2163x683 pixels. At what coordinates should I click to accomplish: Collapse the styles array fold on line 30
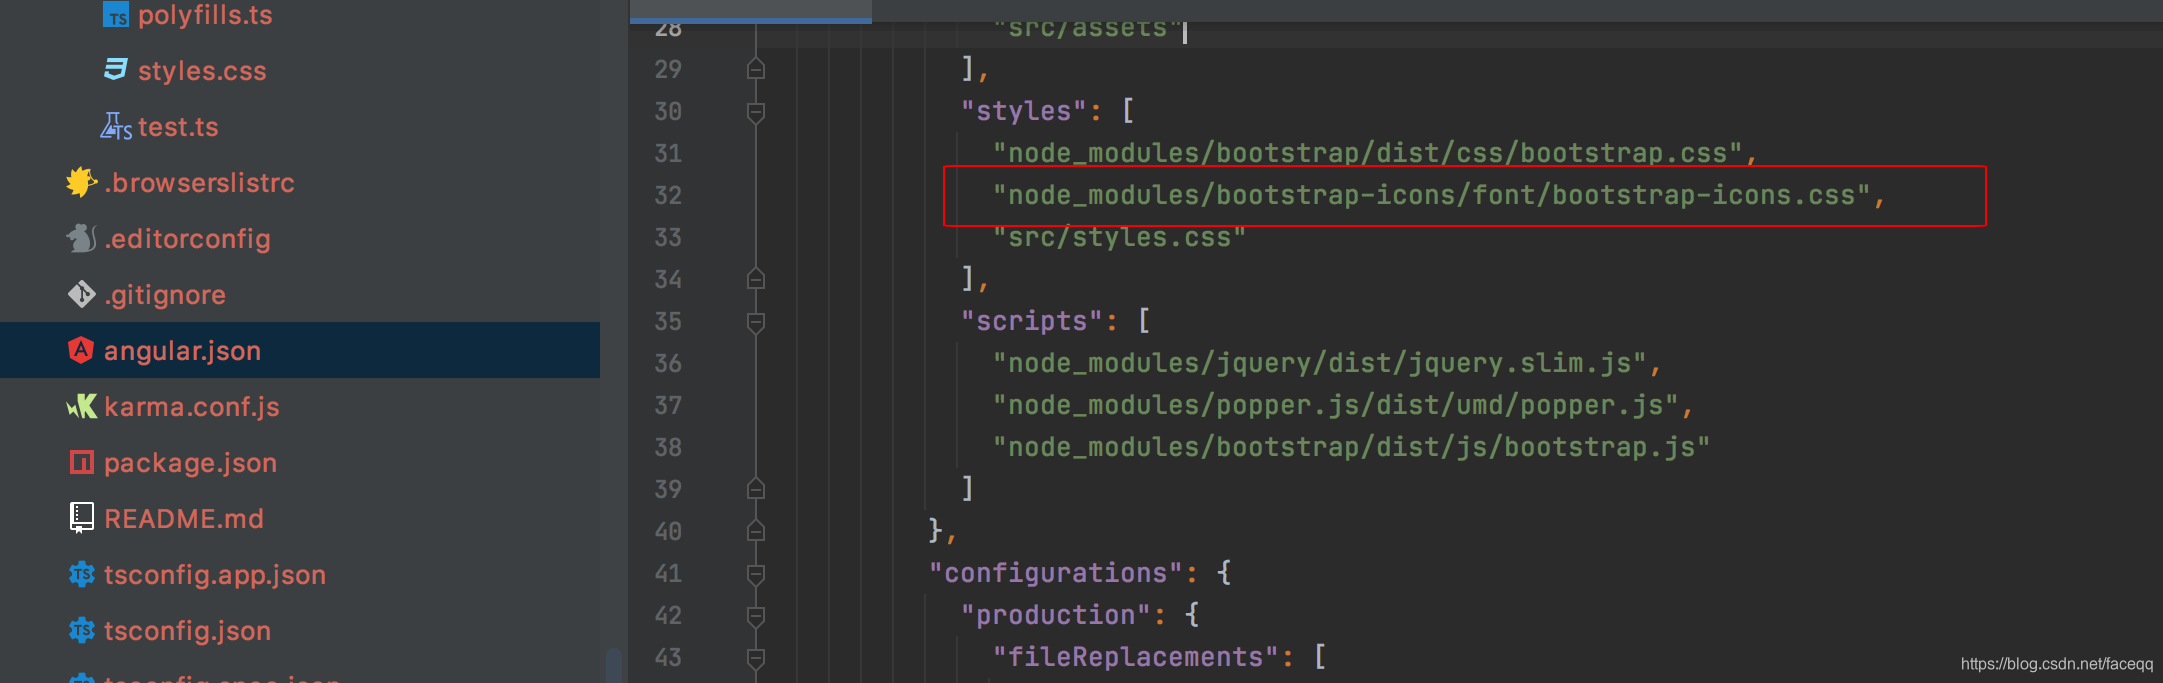[756, 111]
